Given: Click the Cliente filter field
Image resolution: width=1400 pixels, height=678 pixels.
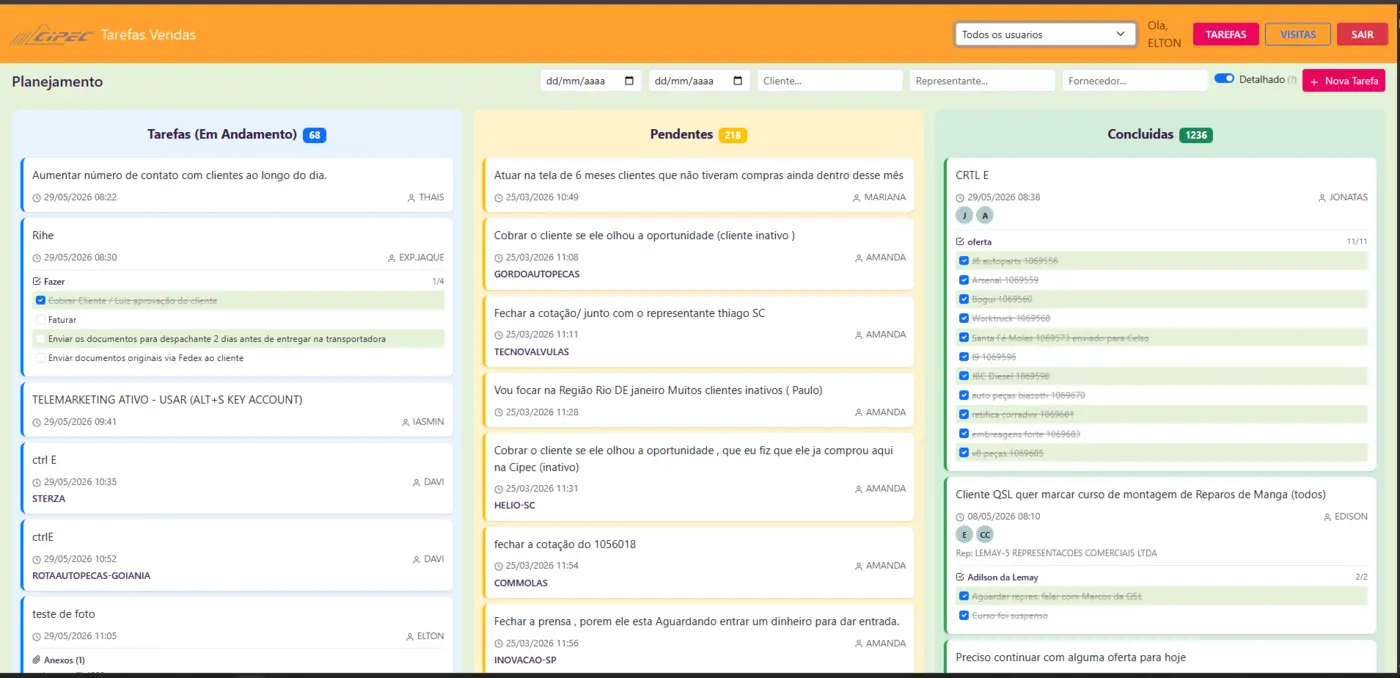Looking at the screenshot, I should click(830, 81).
